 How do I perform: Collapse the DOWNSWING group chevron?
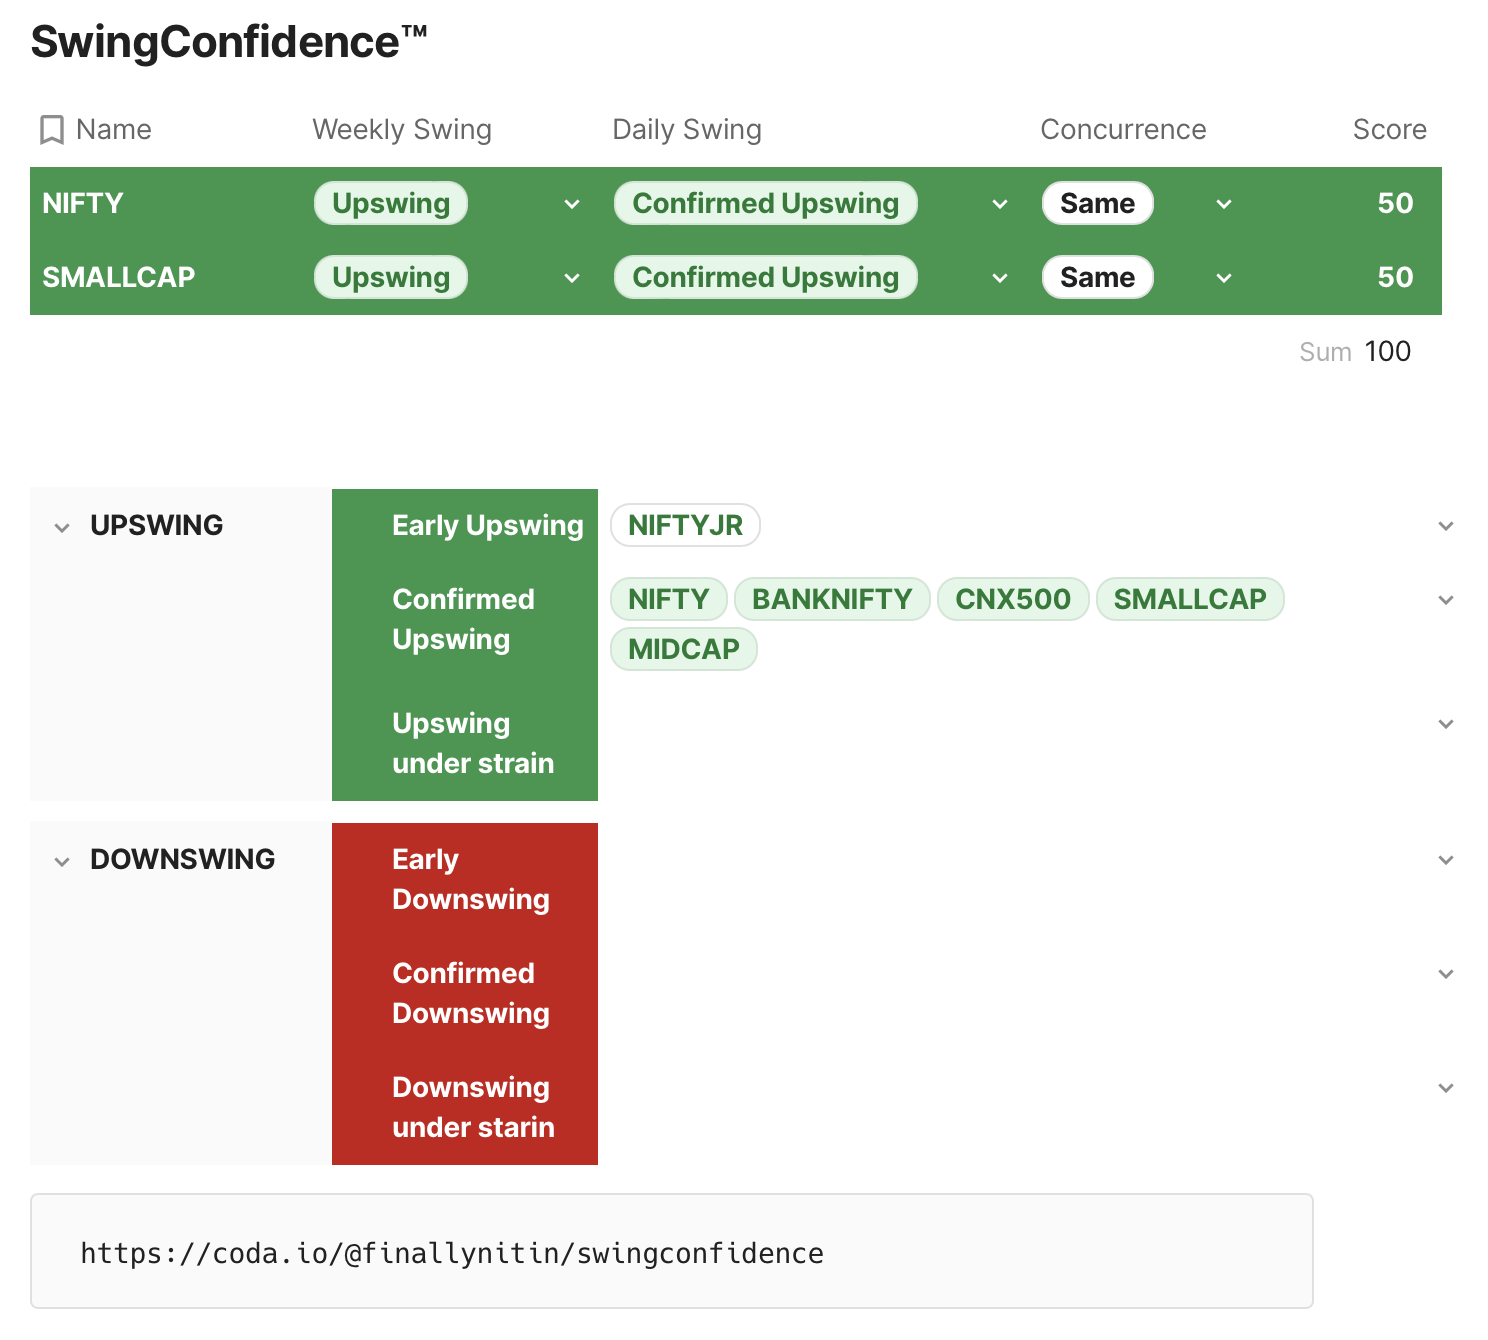[x=62, y=861]
